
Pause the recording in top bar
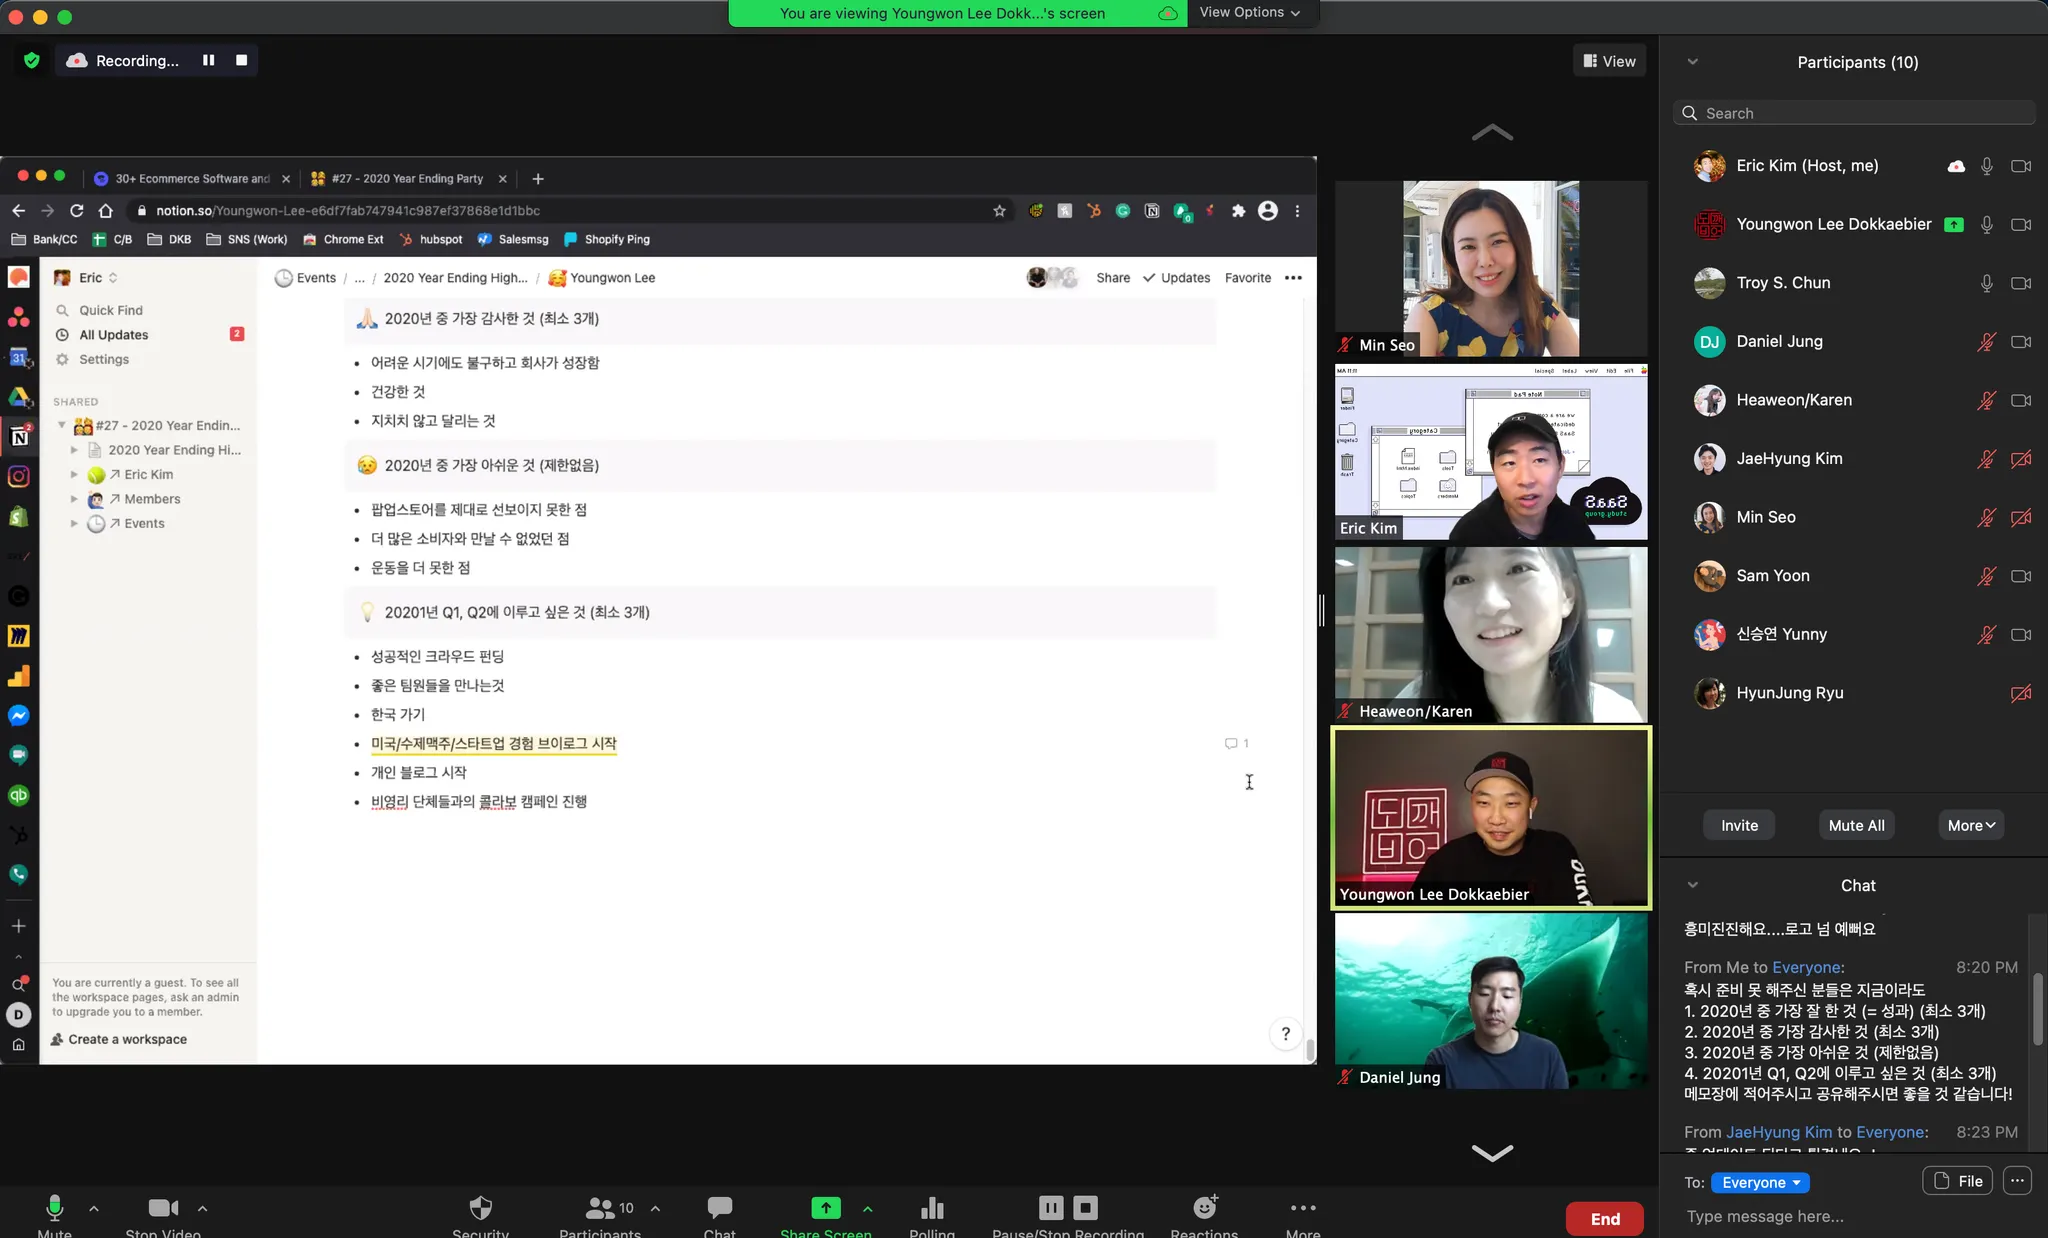click(x=208, y=60)
